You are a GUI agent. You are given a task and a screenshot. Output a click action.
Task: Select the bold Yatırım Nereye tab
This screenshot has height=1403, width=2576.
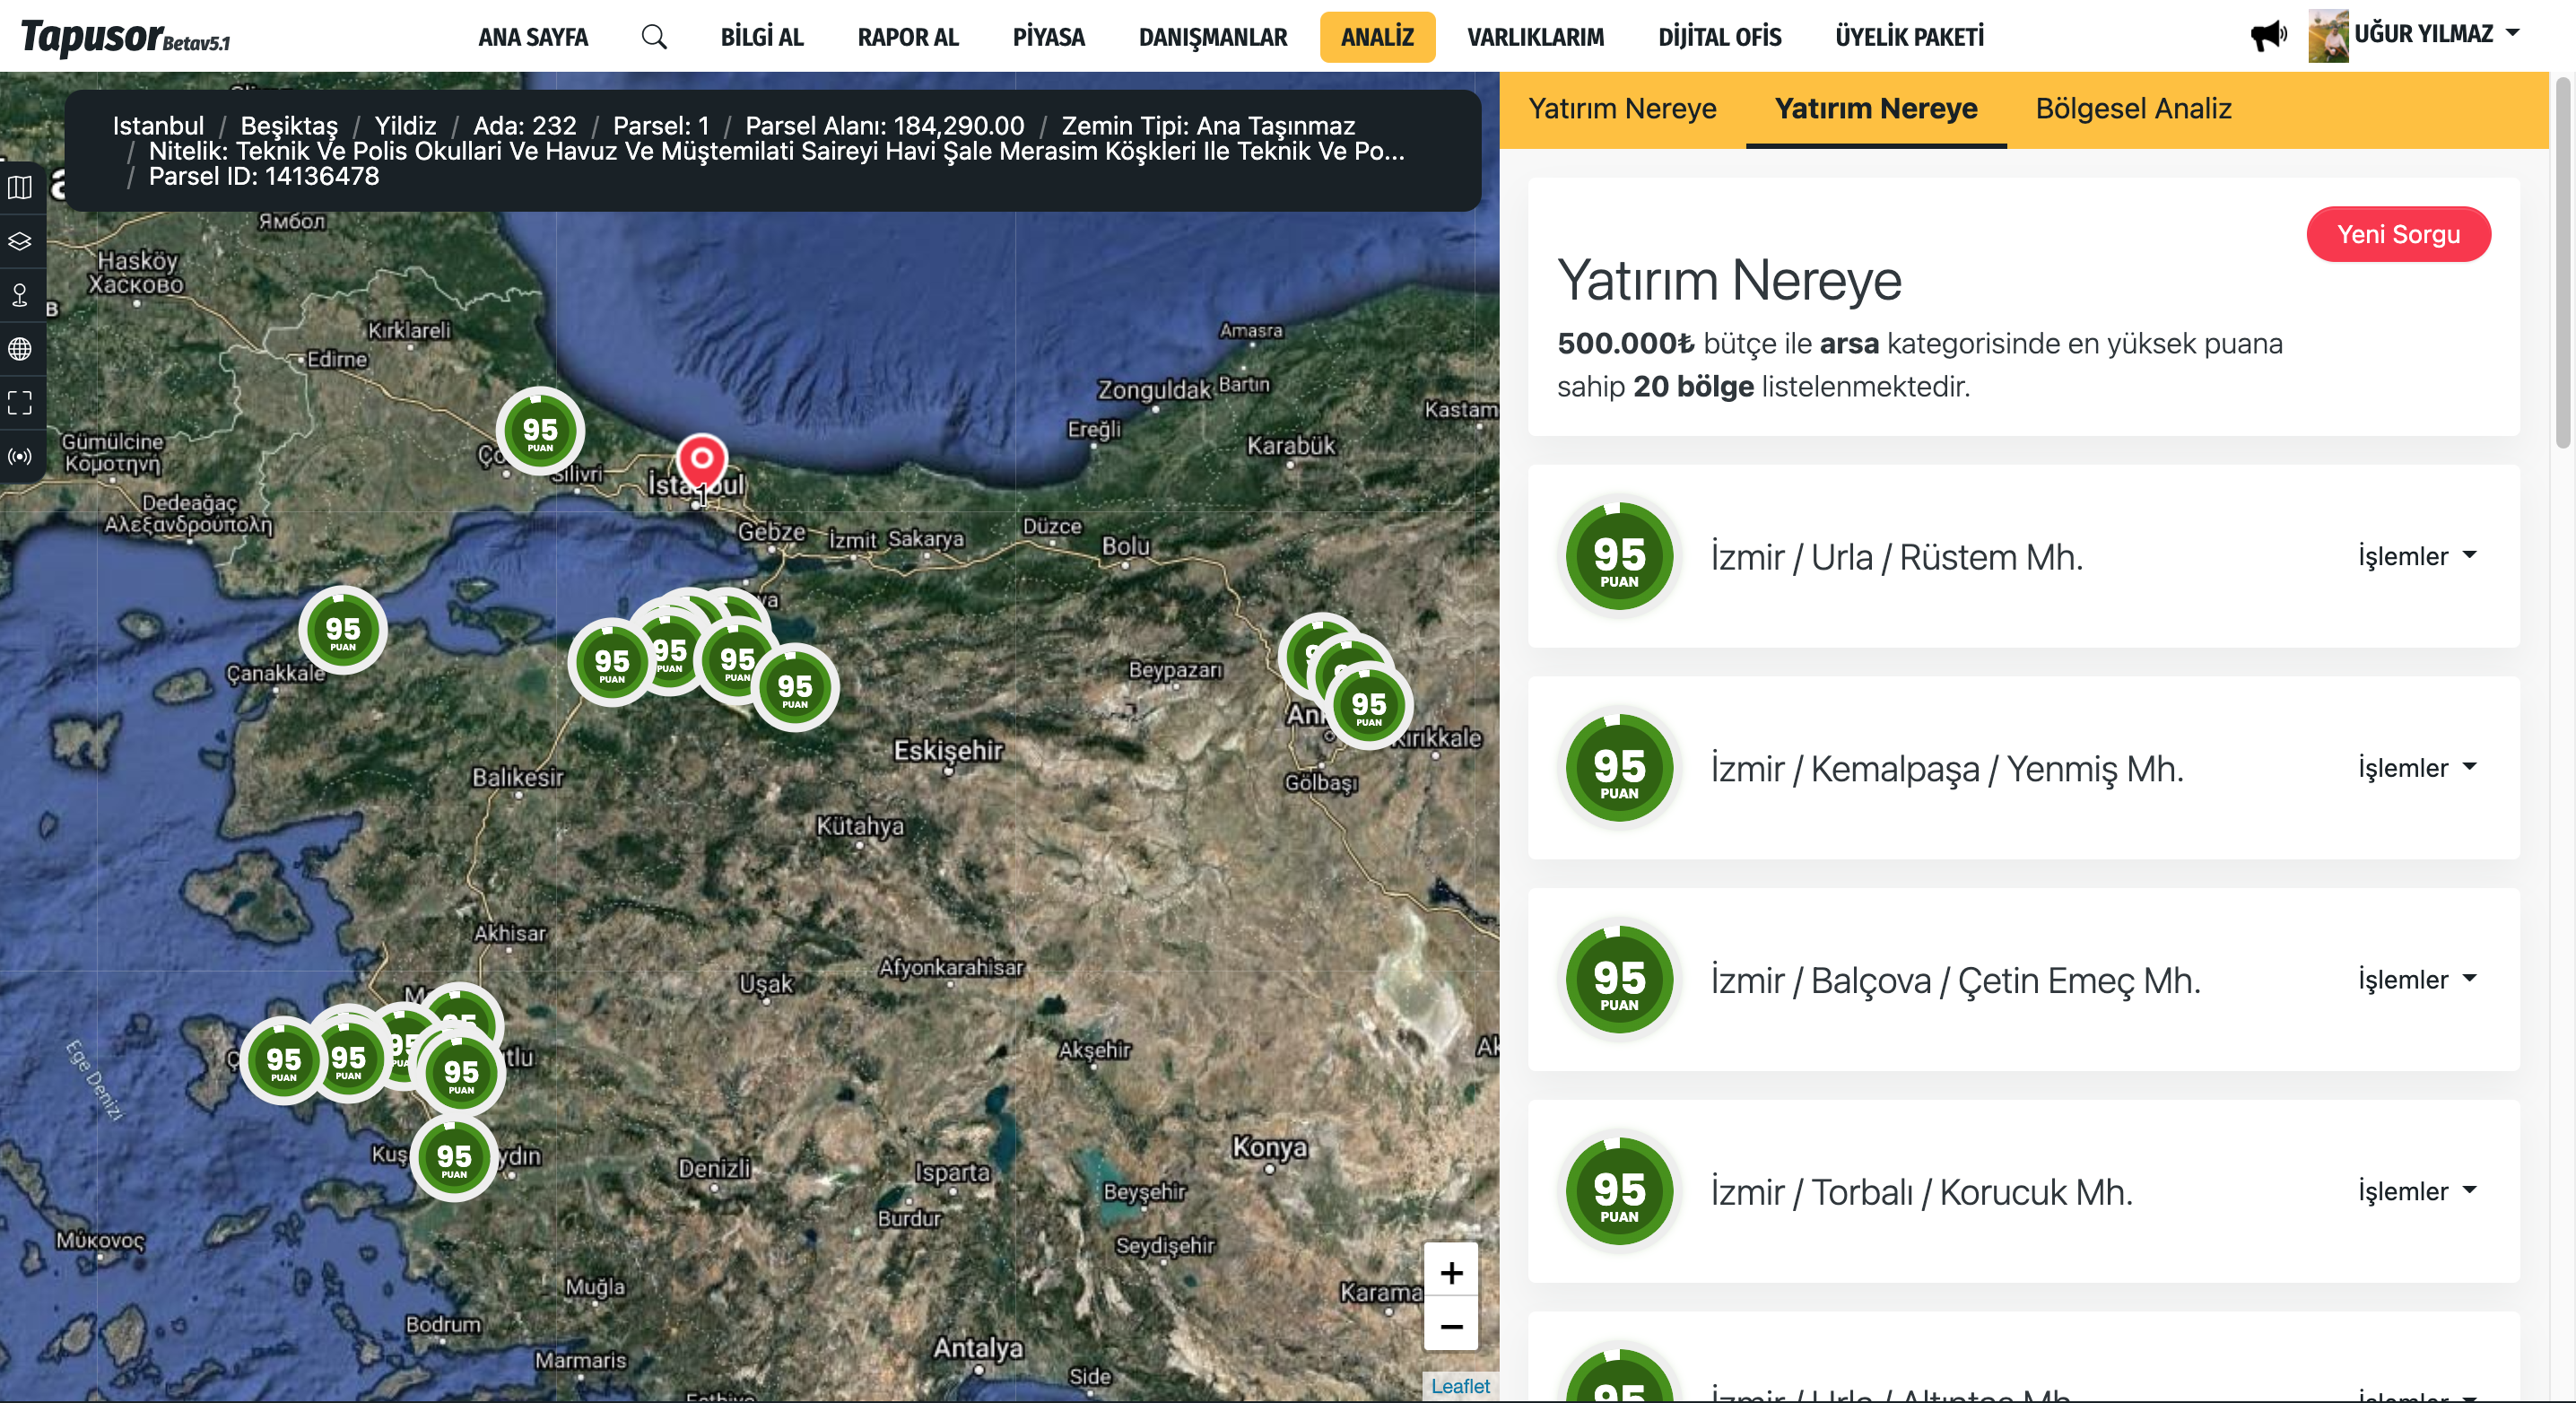tap(1876, 108)
